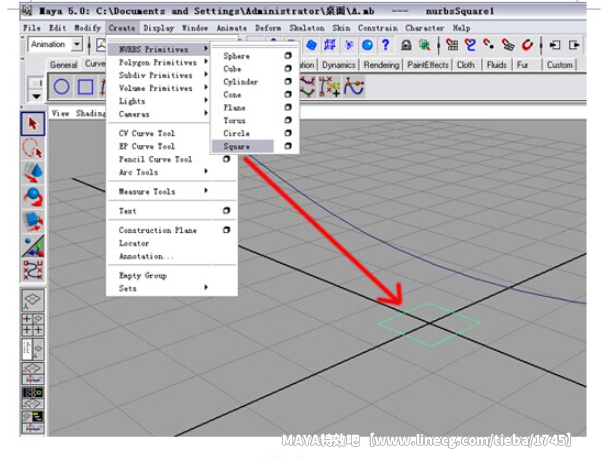
Task: Choose the Rotate tool with sphere icon
Action: (33, 197)
